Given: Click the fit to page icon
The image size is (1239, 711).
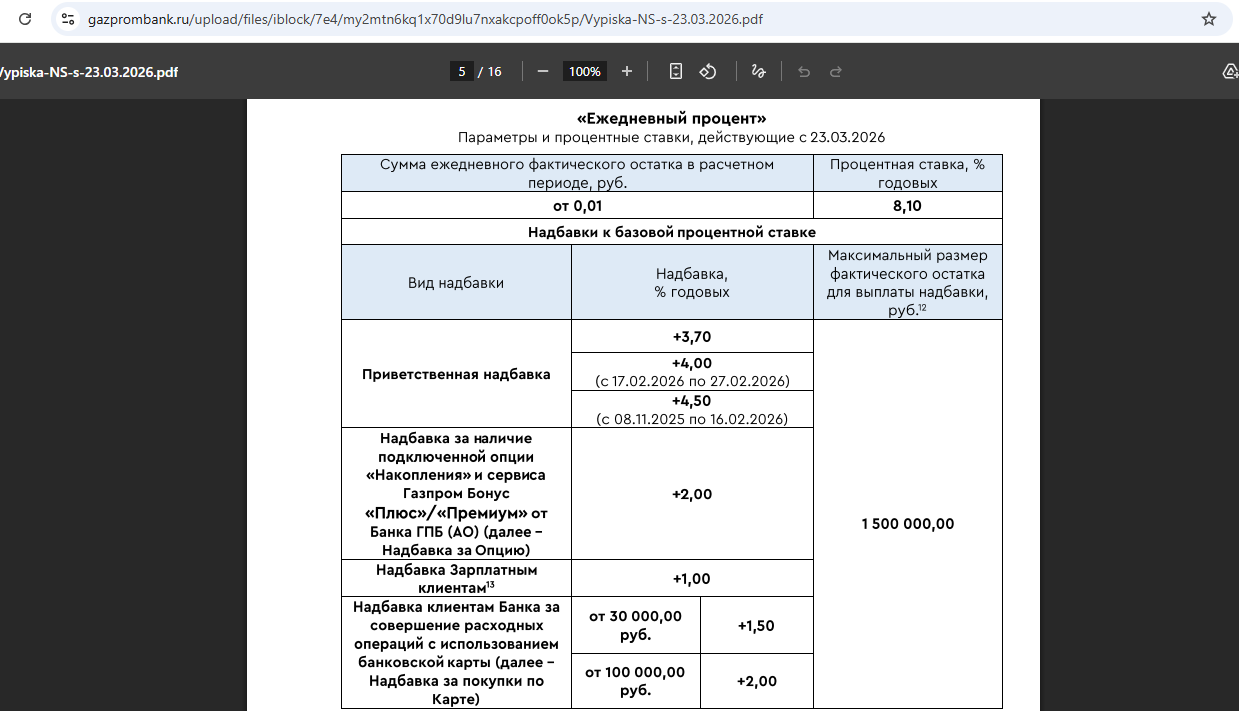Looking at the screenshot, I should pyautogui.click(x=676, y=71).
